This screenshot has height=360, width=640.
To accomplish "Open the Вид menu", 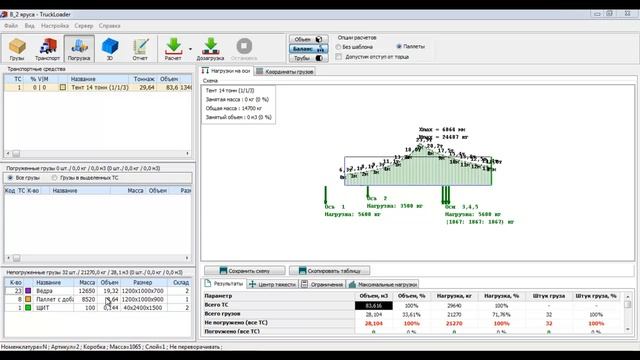I will (30, 25).
